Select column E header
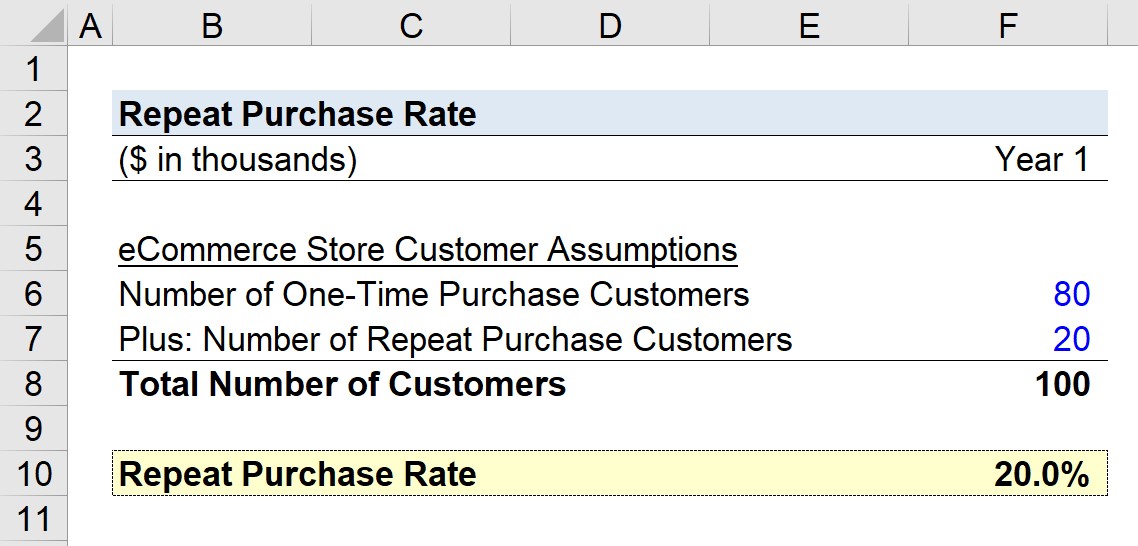The height and width of the screenshot is (546, 1138). point(809,23)
